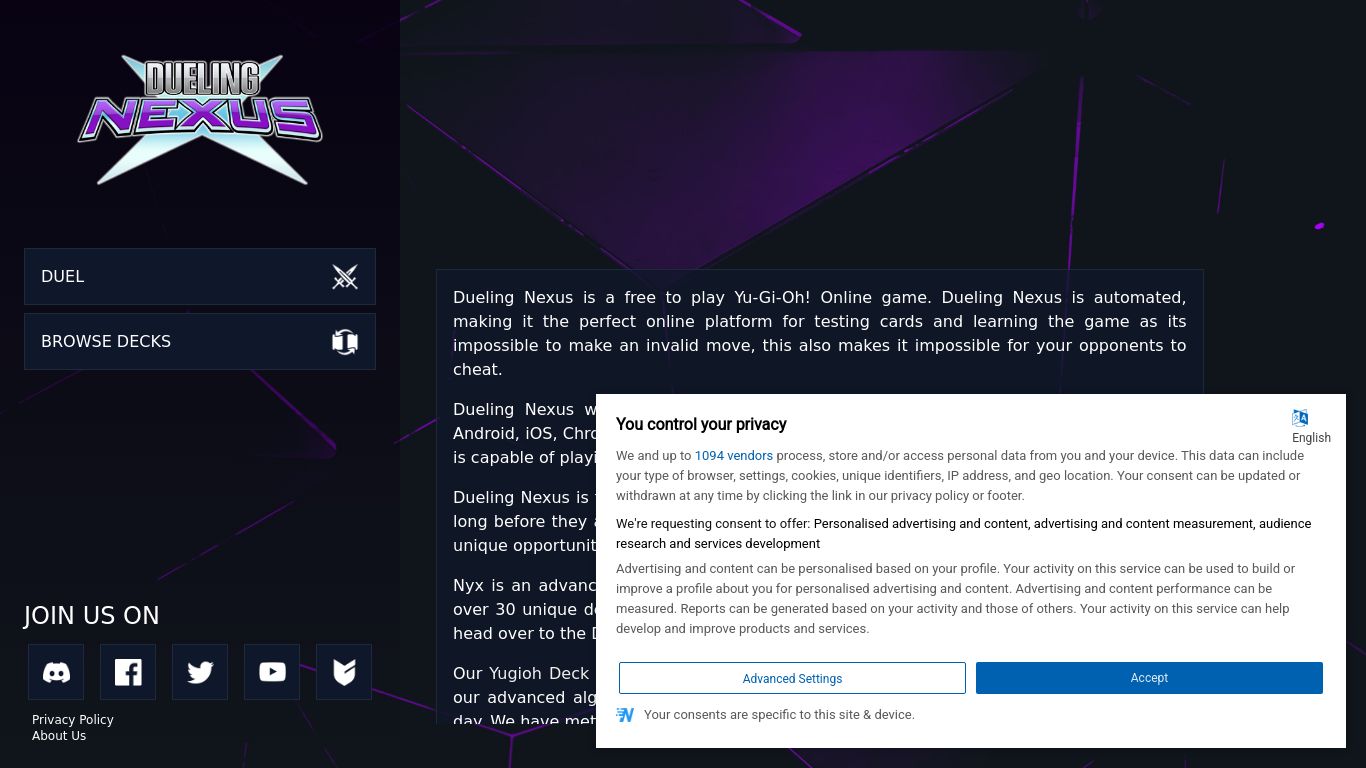Click the JOIN US ON heading
The width and height of the screenshot is (1366, 768).
pos(91,615)
